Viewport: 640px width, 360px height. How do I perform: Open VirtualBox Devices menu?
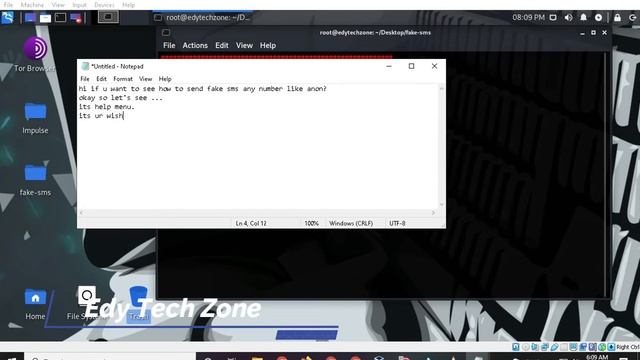pos(104,5)
